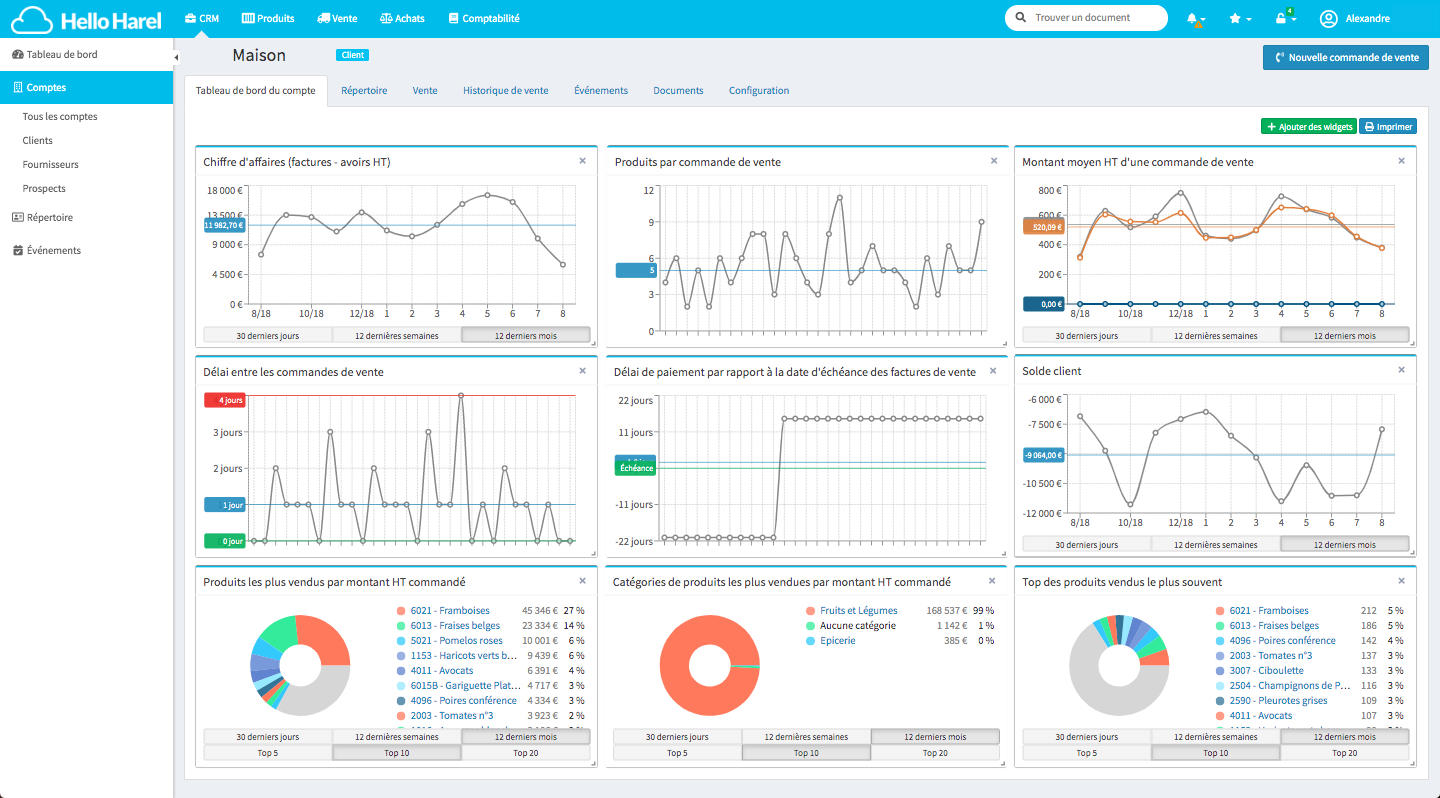Switch to the Répertoire tab
Viewport: 1440px width, 798px height.
click(x=364, y=91)
